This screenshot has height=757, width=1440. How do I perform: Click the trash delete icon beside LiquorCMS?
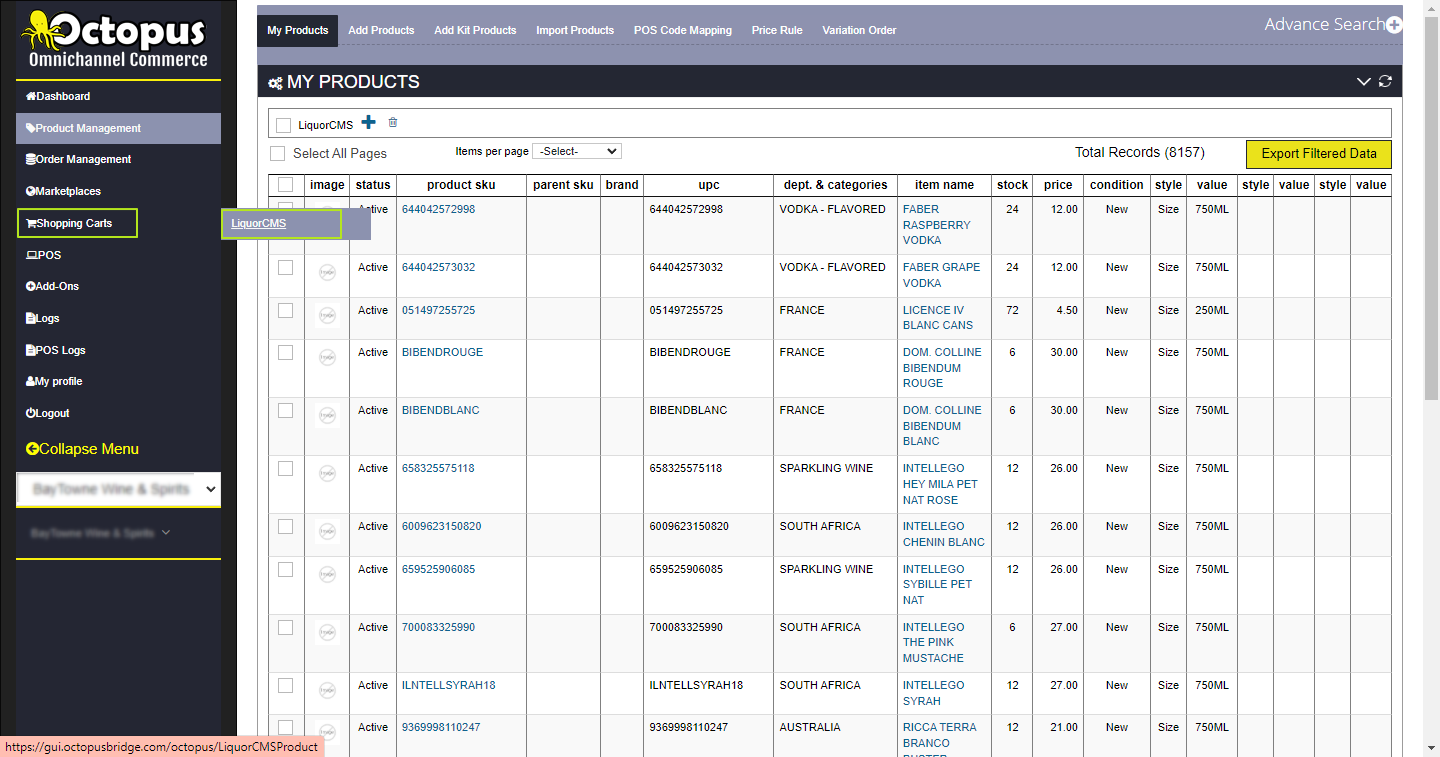tap(393, 122)
